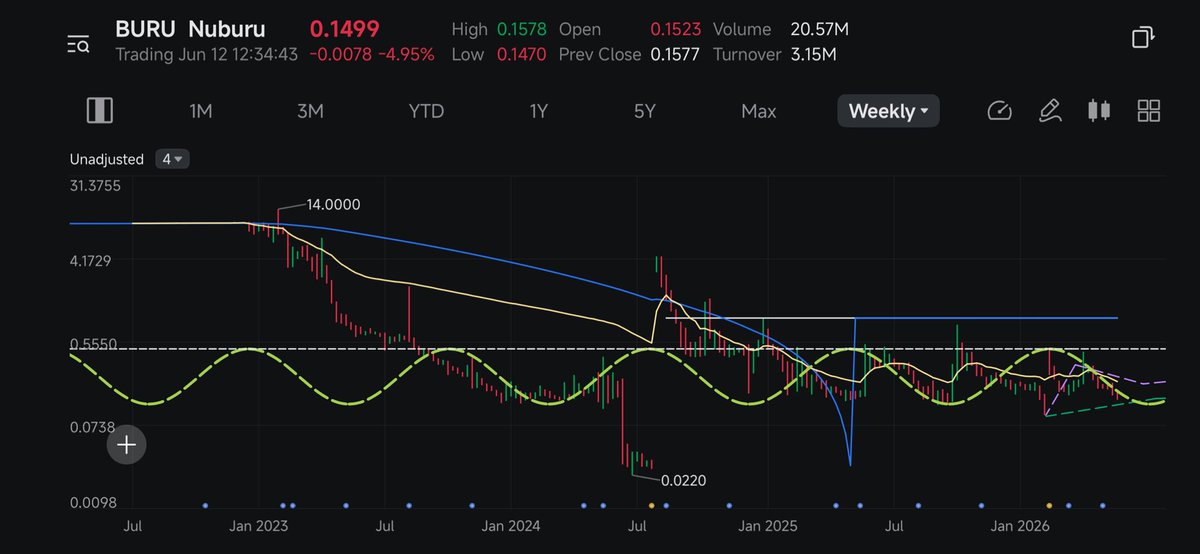Tap the 31.3755 axis label
1200x554 pixels.
click(95, 186)
